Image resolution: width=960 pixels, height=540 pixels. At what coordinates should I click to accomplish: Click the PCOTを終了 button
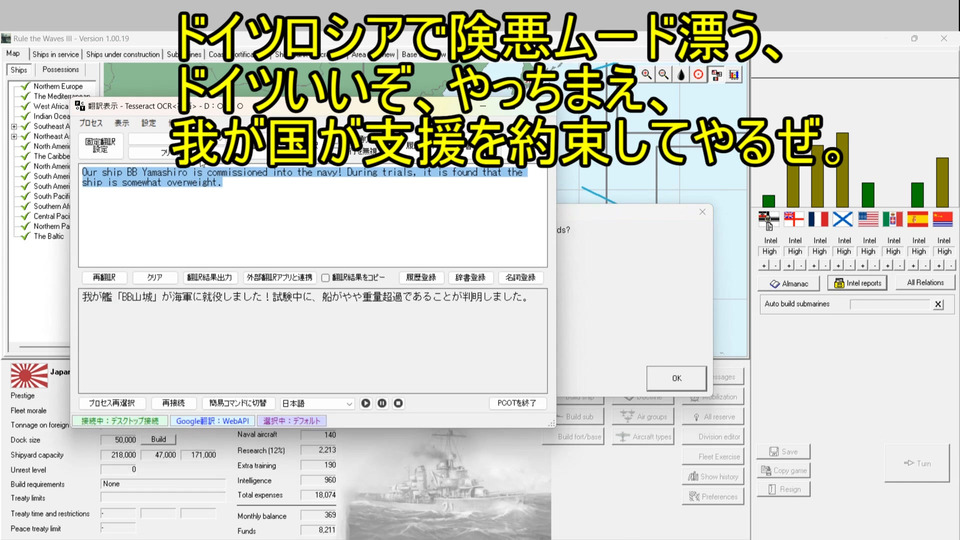point(517,403)
